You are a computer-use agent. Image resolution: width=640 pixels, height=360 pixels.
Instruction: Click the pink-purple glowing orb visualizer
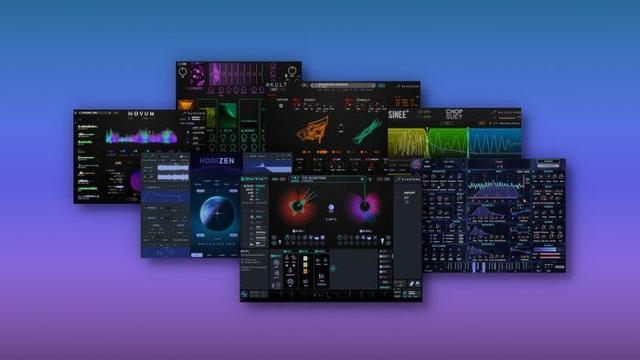tap(364, 207)
